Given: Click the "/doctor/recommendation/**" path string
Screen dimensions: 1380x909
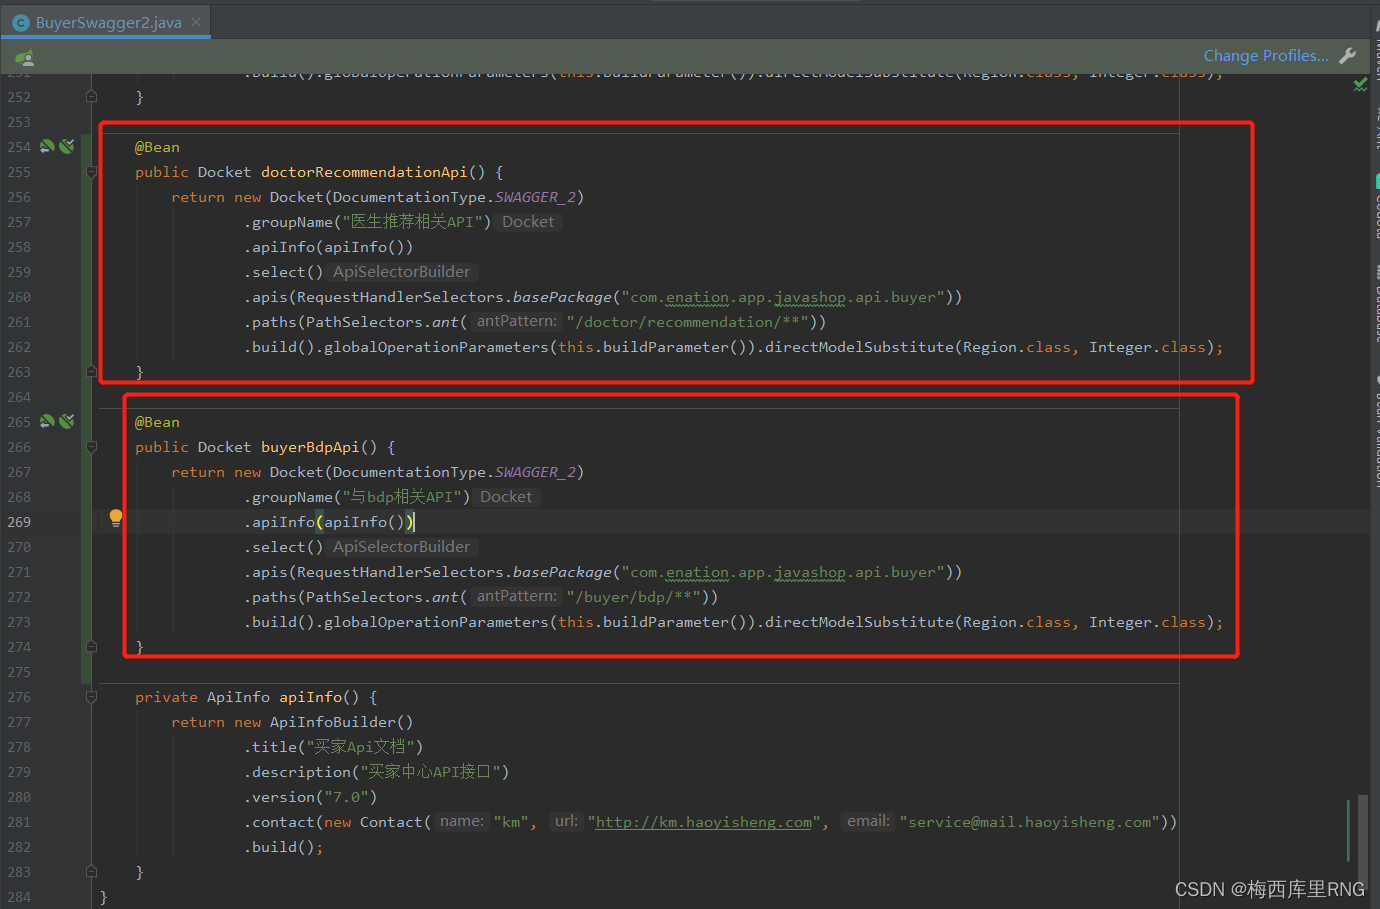Looking at the screenshot, I should point(688,322).
